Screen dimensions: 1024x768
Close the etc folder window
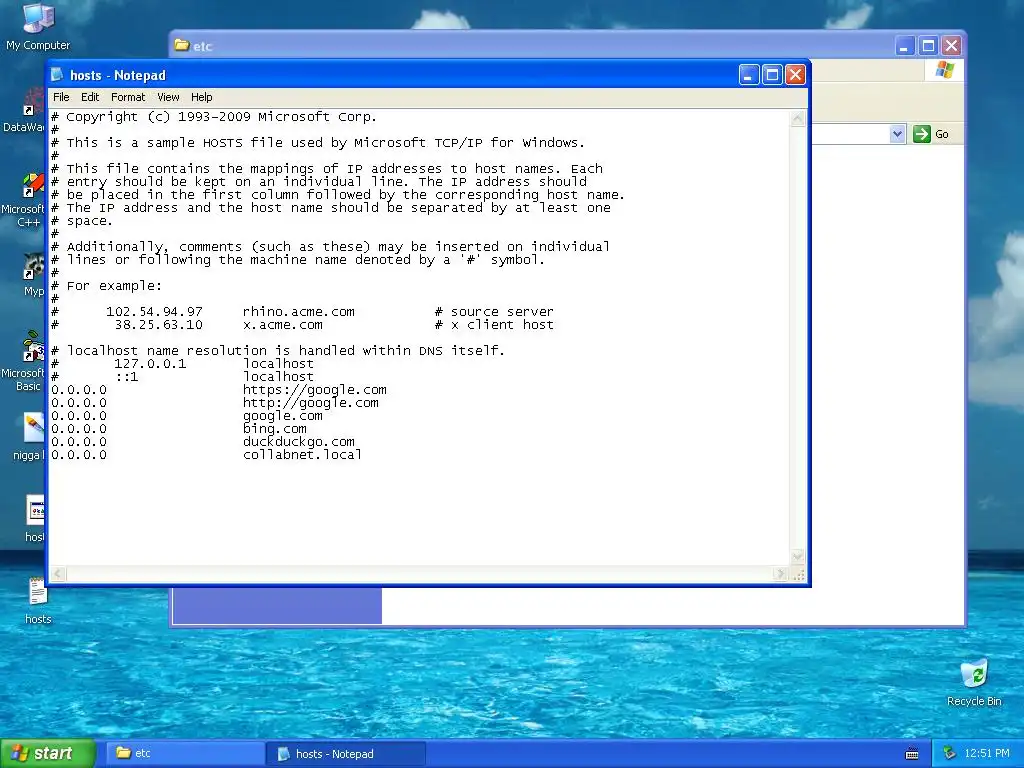(x=952, y=46)
